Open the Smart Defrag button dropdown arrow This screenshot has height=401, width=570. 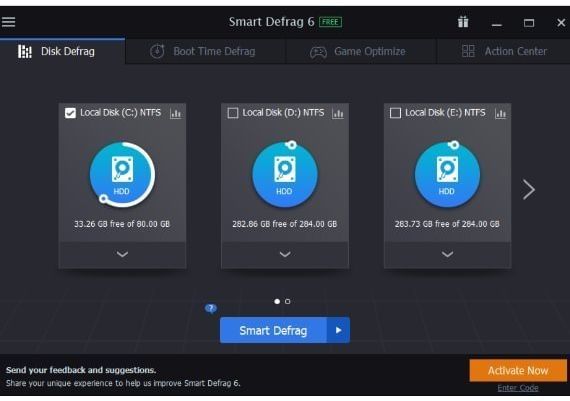338,330
